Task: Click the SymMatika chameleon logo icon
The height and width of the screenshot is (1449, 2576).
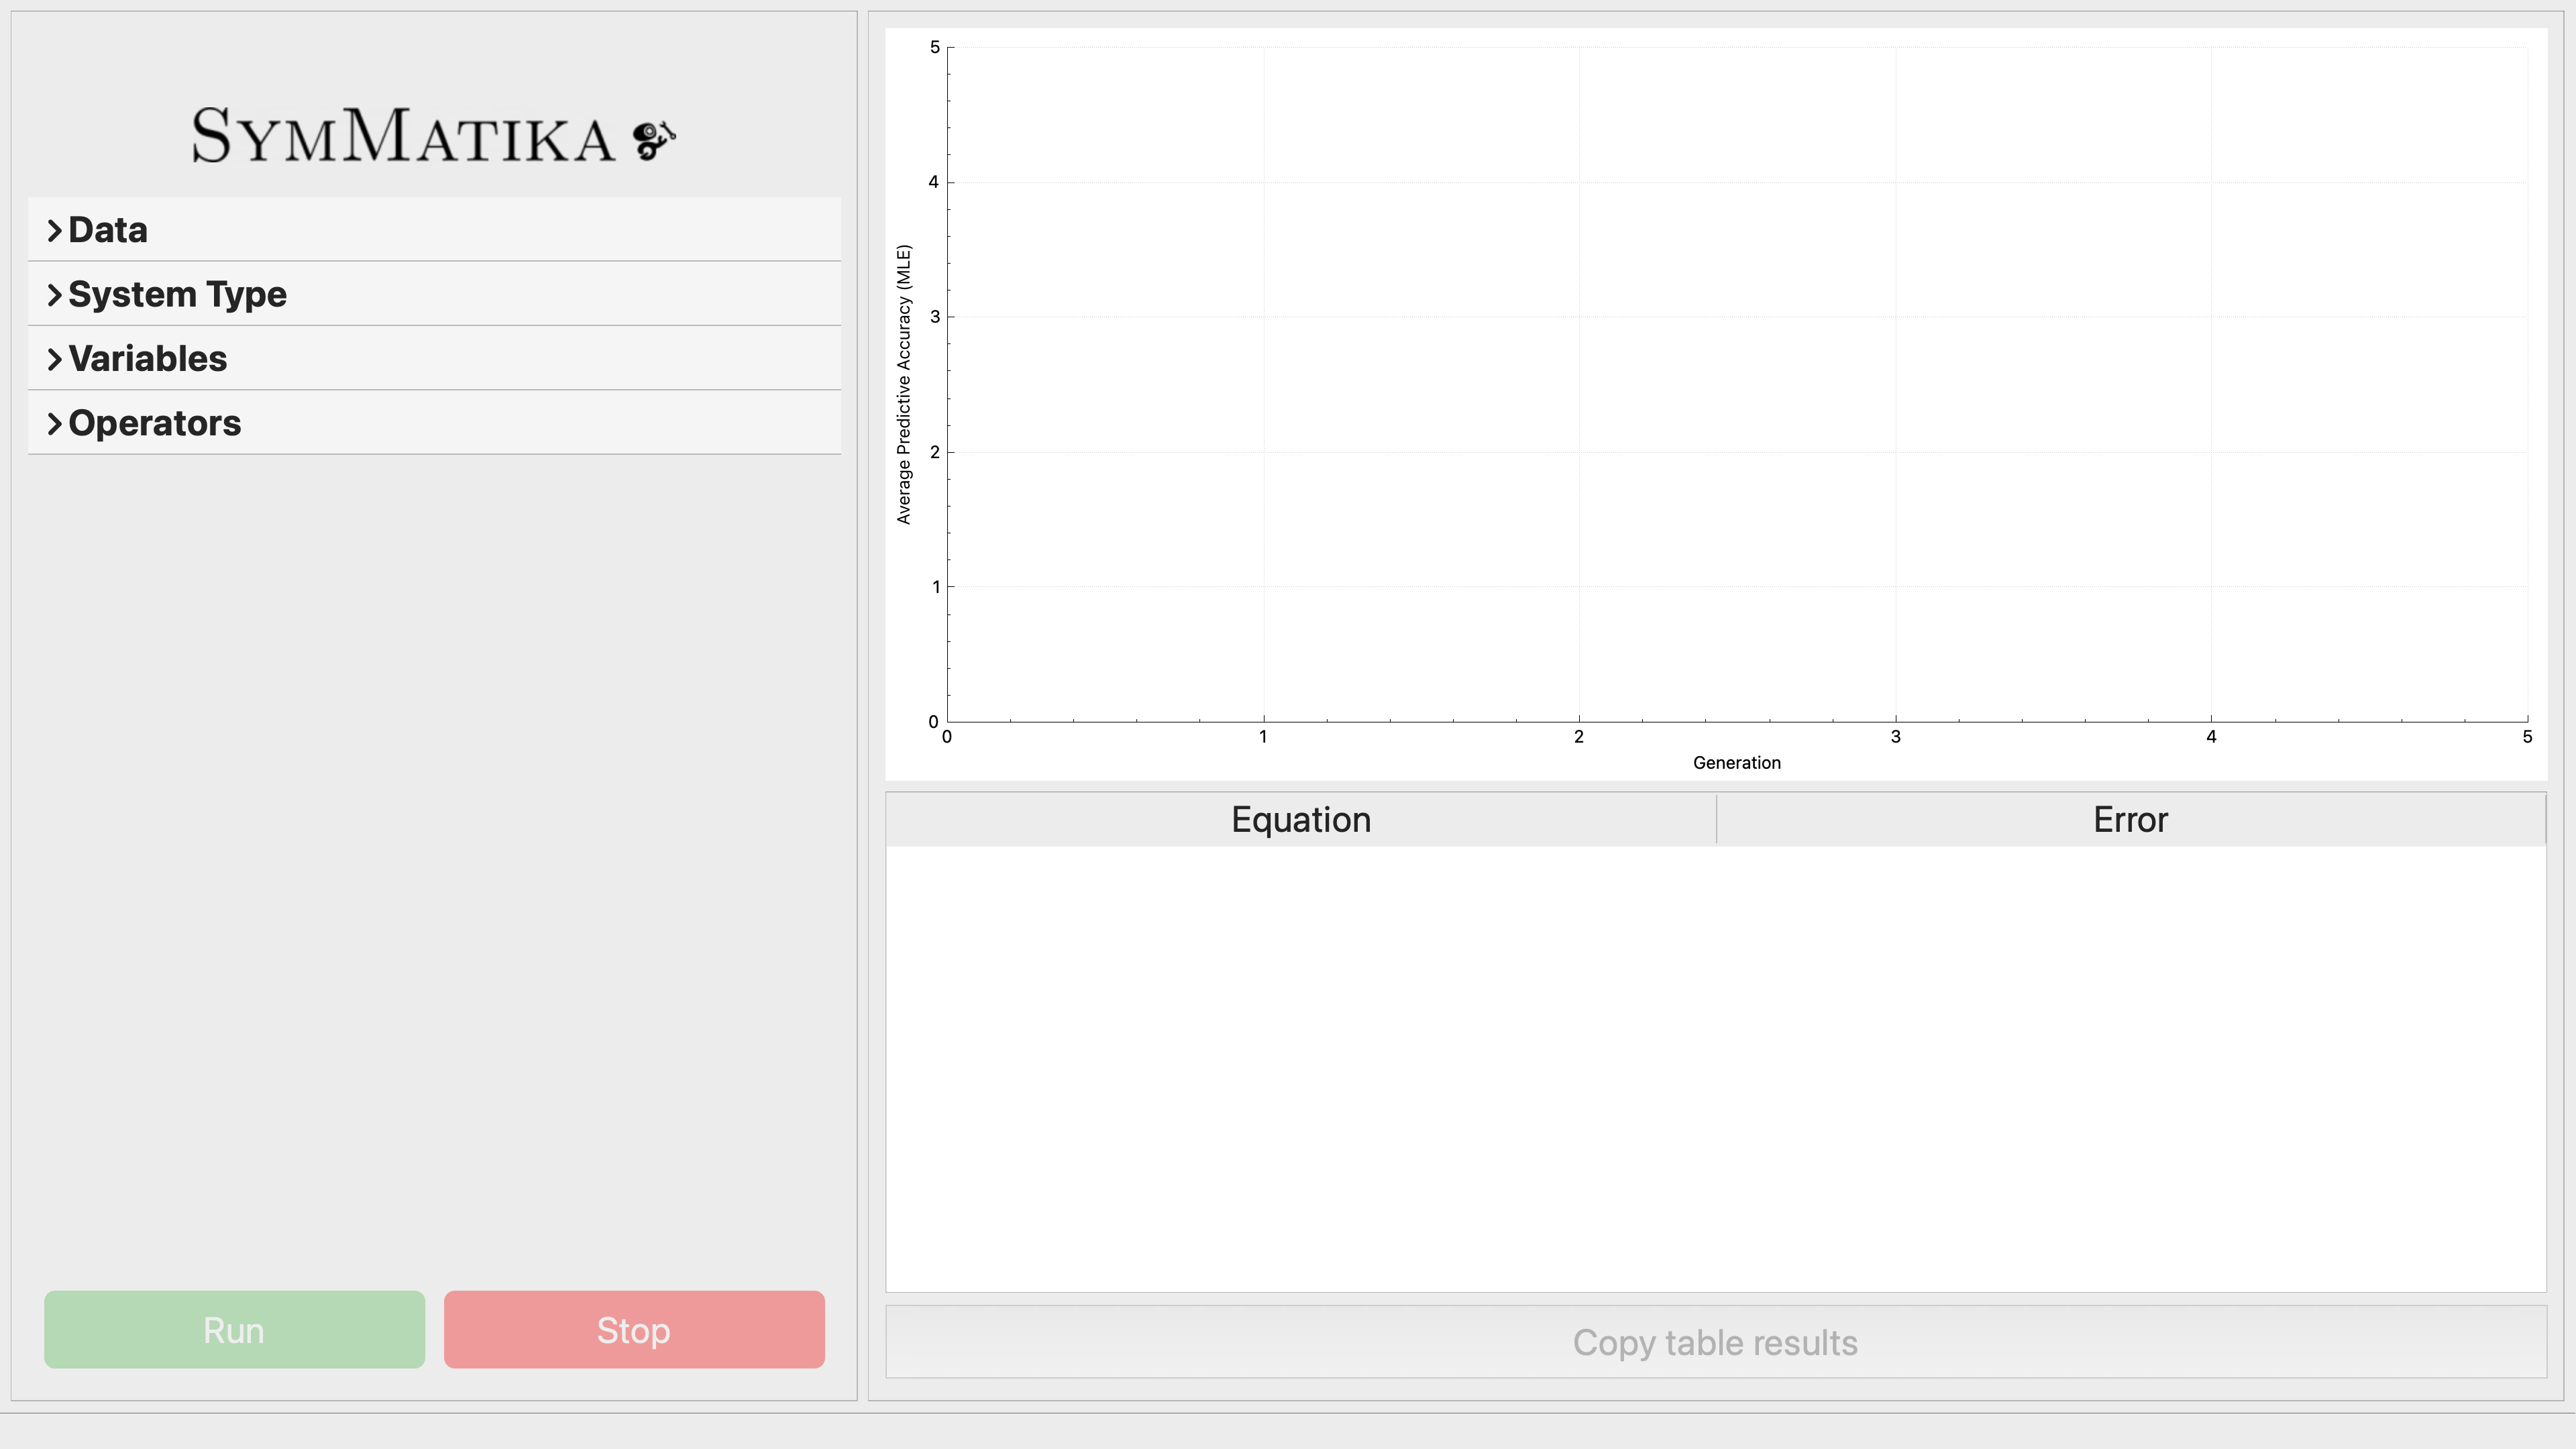Action: pyautogui.click(x=654, y=139)
